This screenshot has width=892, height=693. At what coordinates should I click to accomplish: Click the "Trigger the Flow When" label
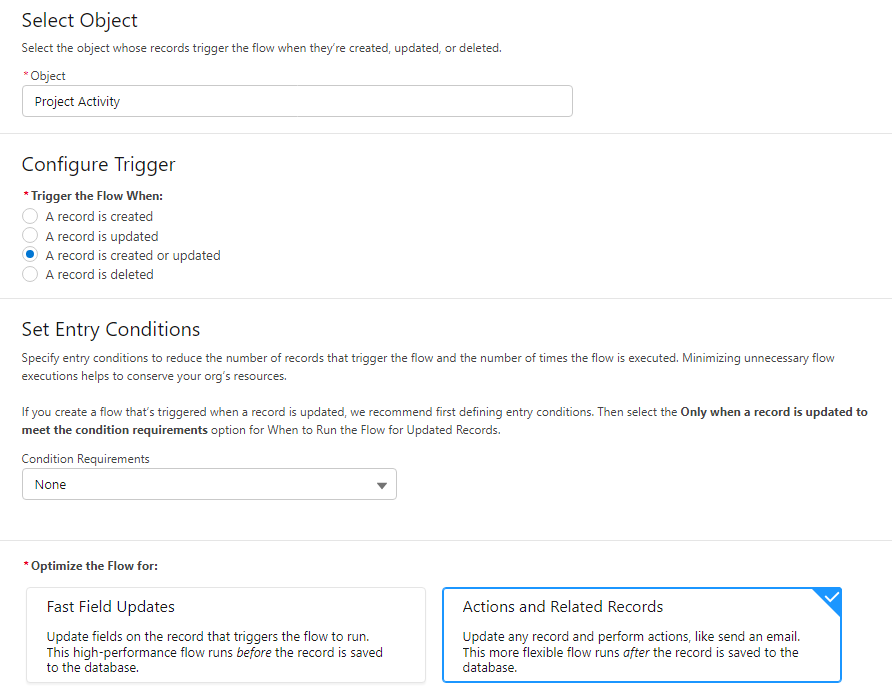97,196
